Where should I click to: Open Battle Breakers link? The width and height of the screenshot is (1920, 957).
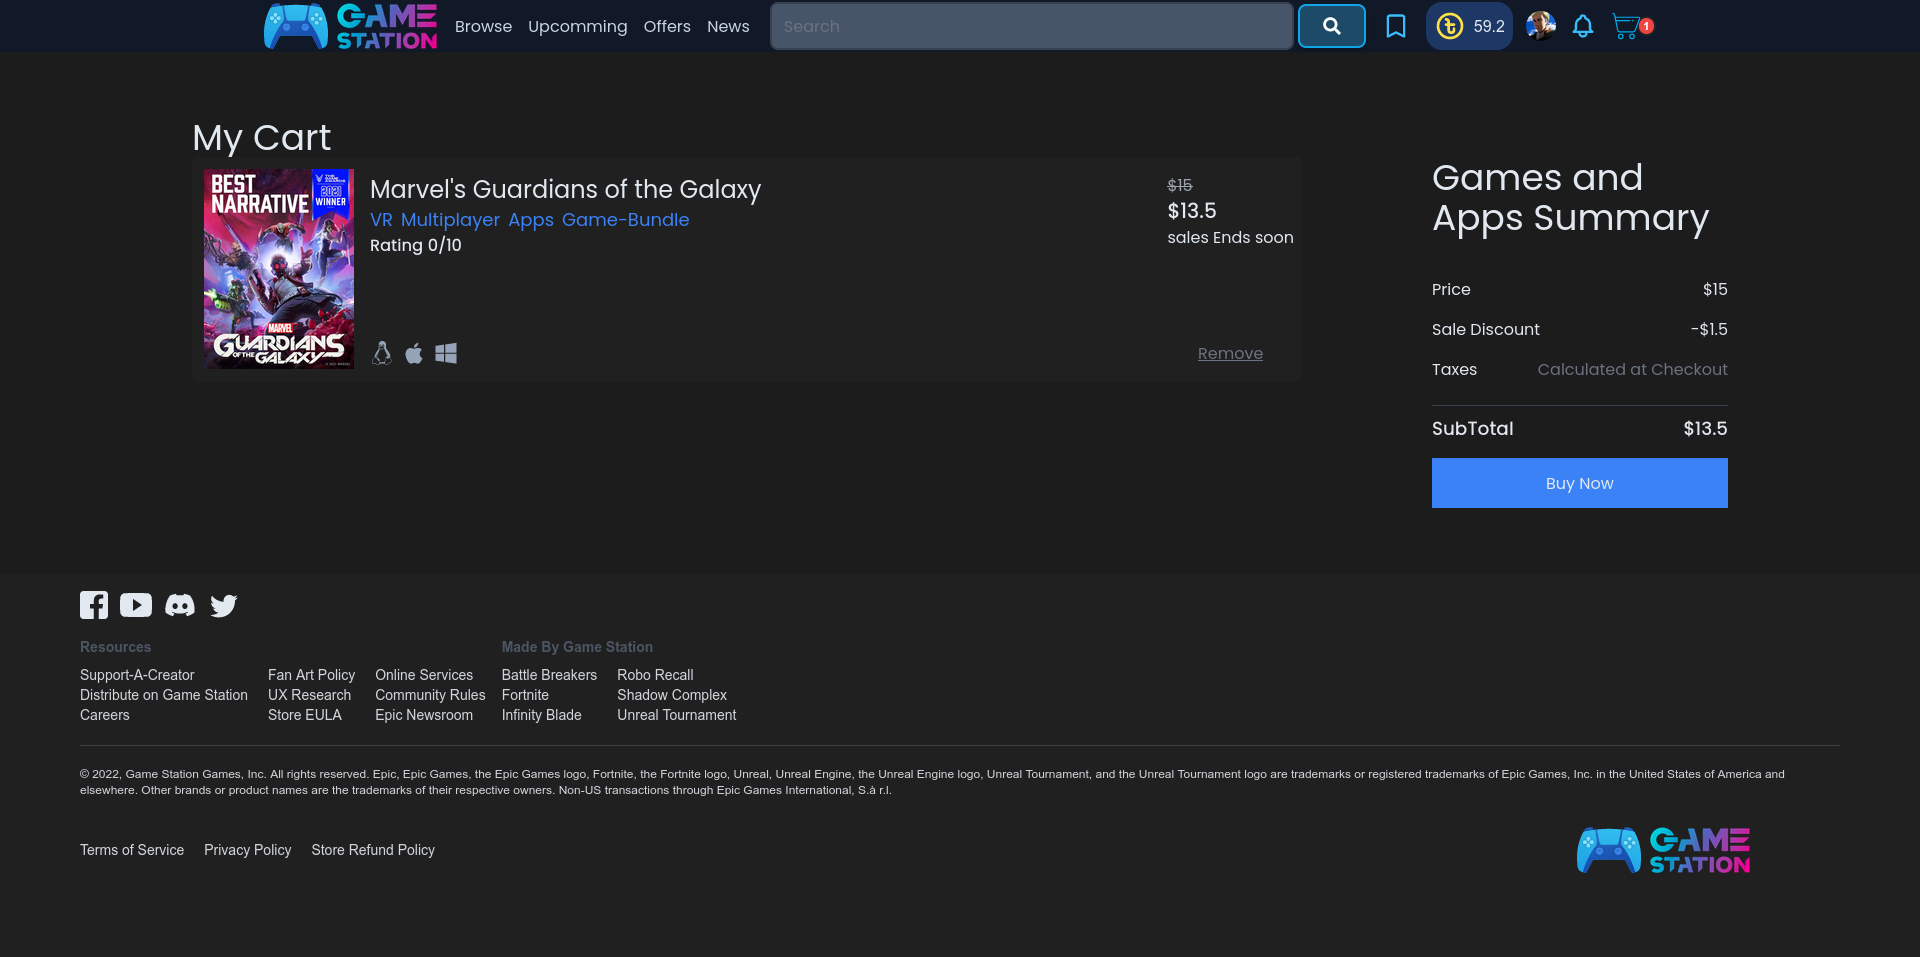point(549,675)
